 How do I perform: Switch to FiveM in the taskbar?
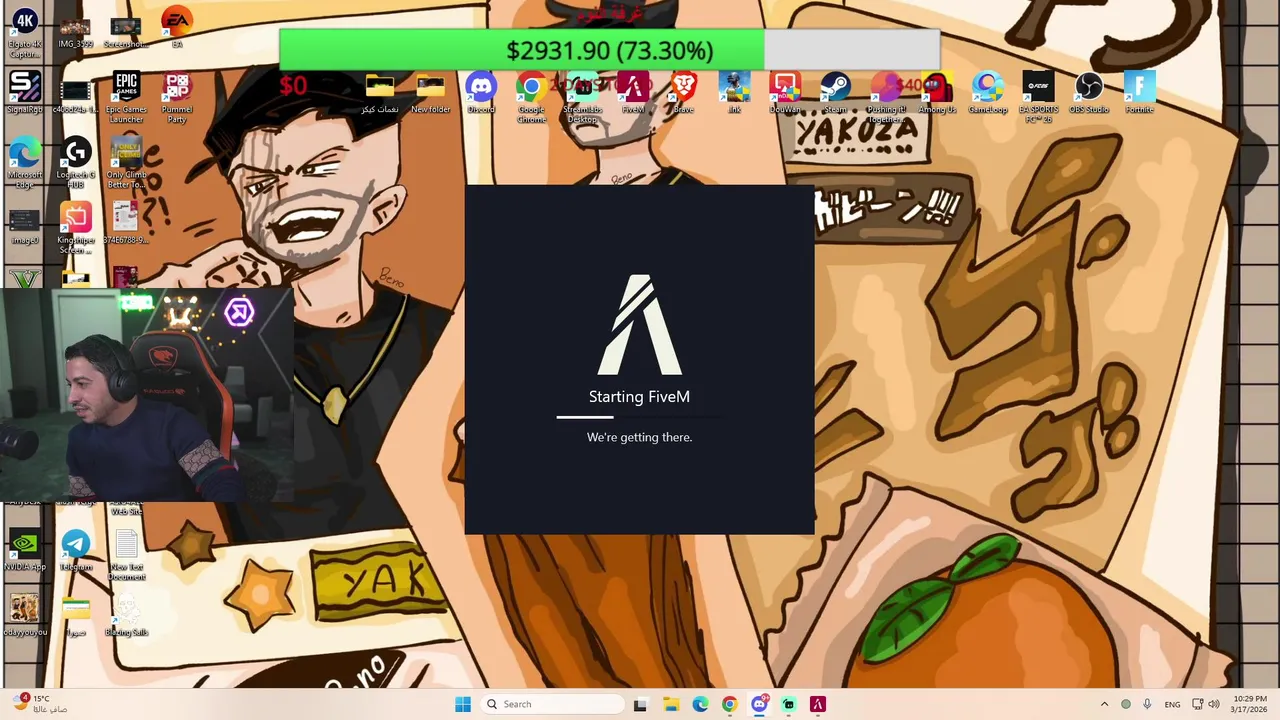[818, 704]
